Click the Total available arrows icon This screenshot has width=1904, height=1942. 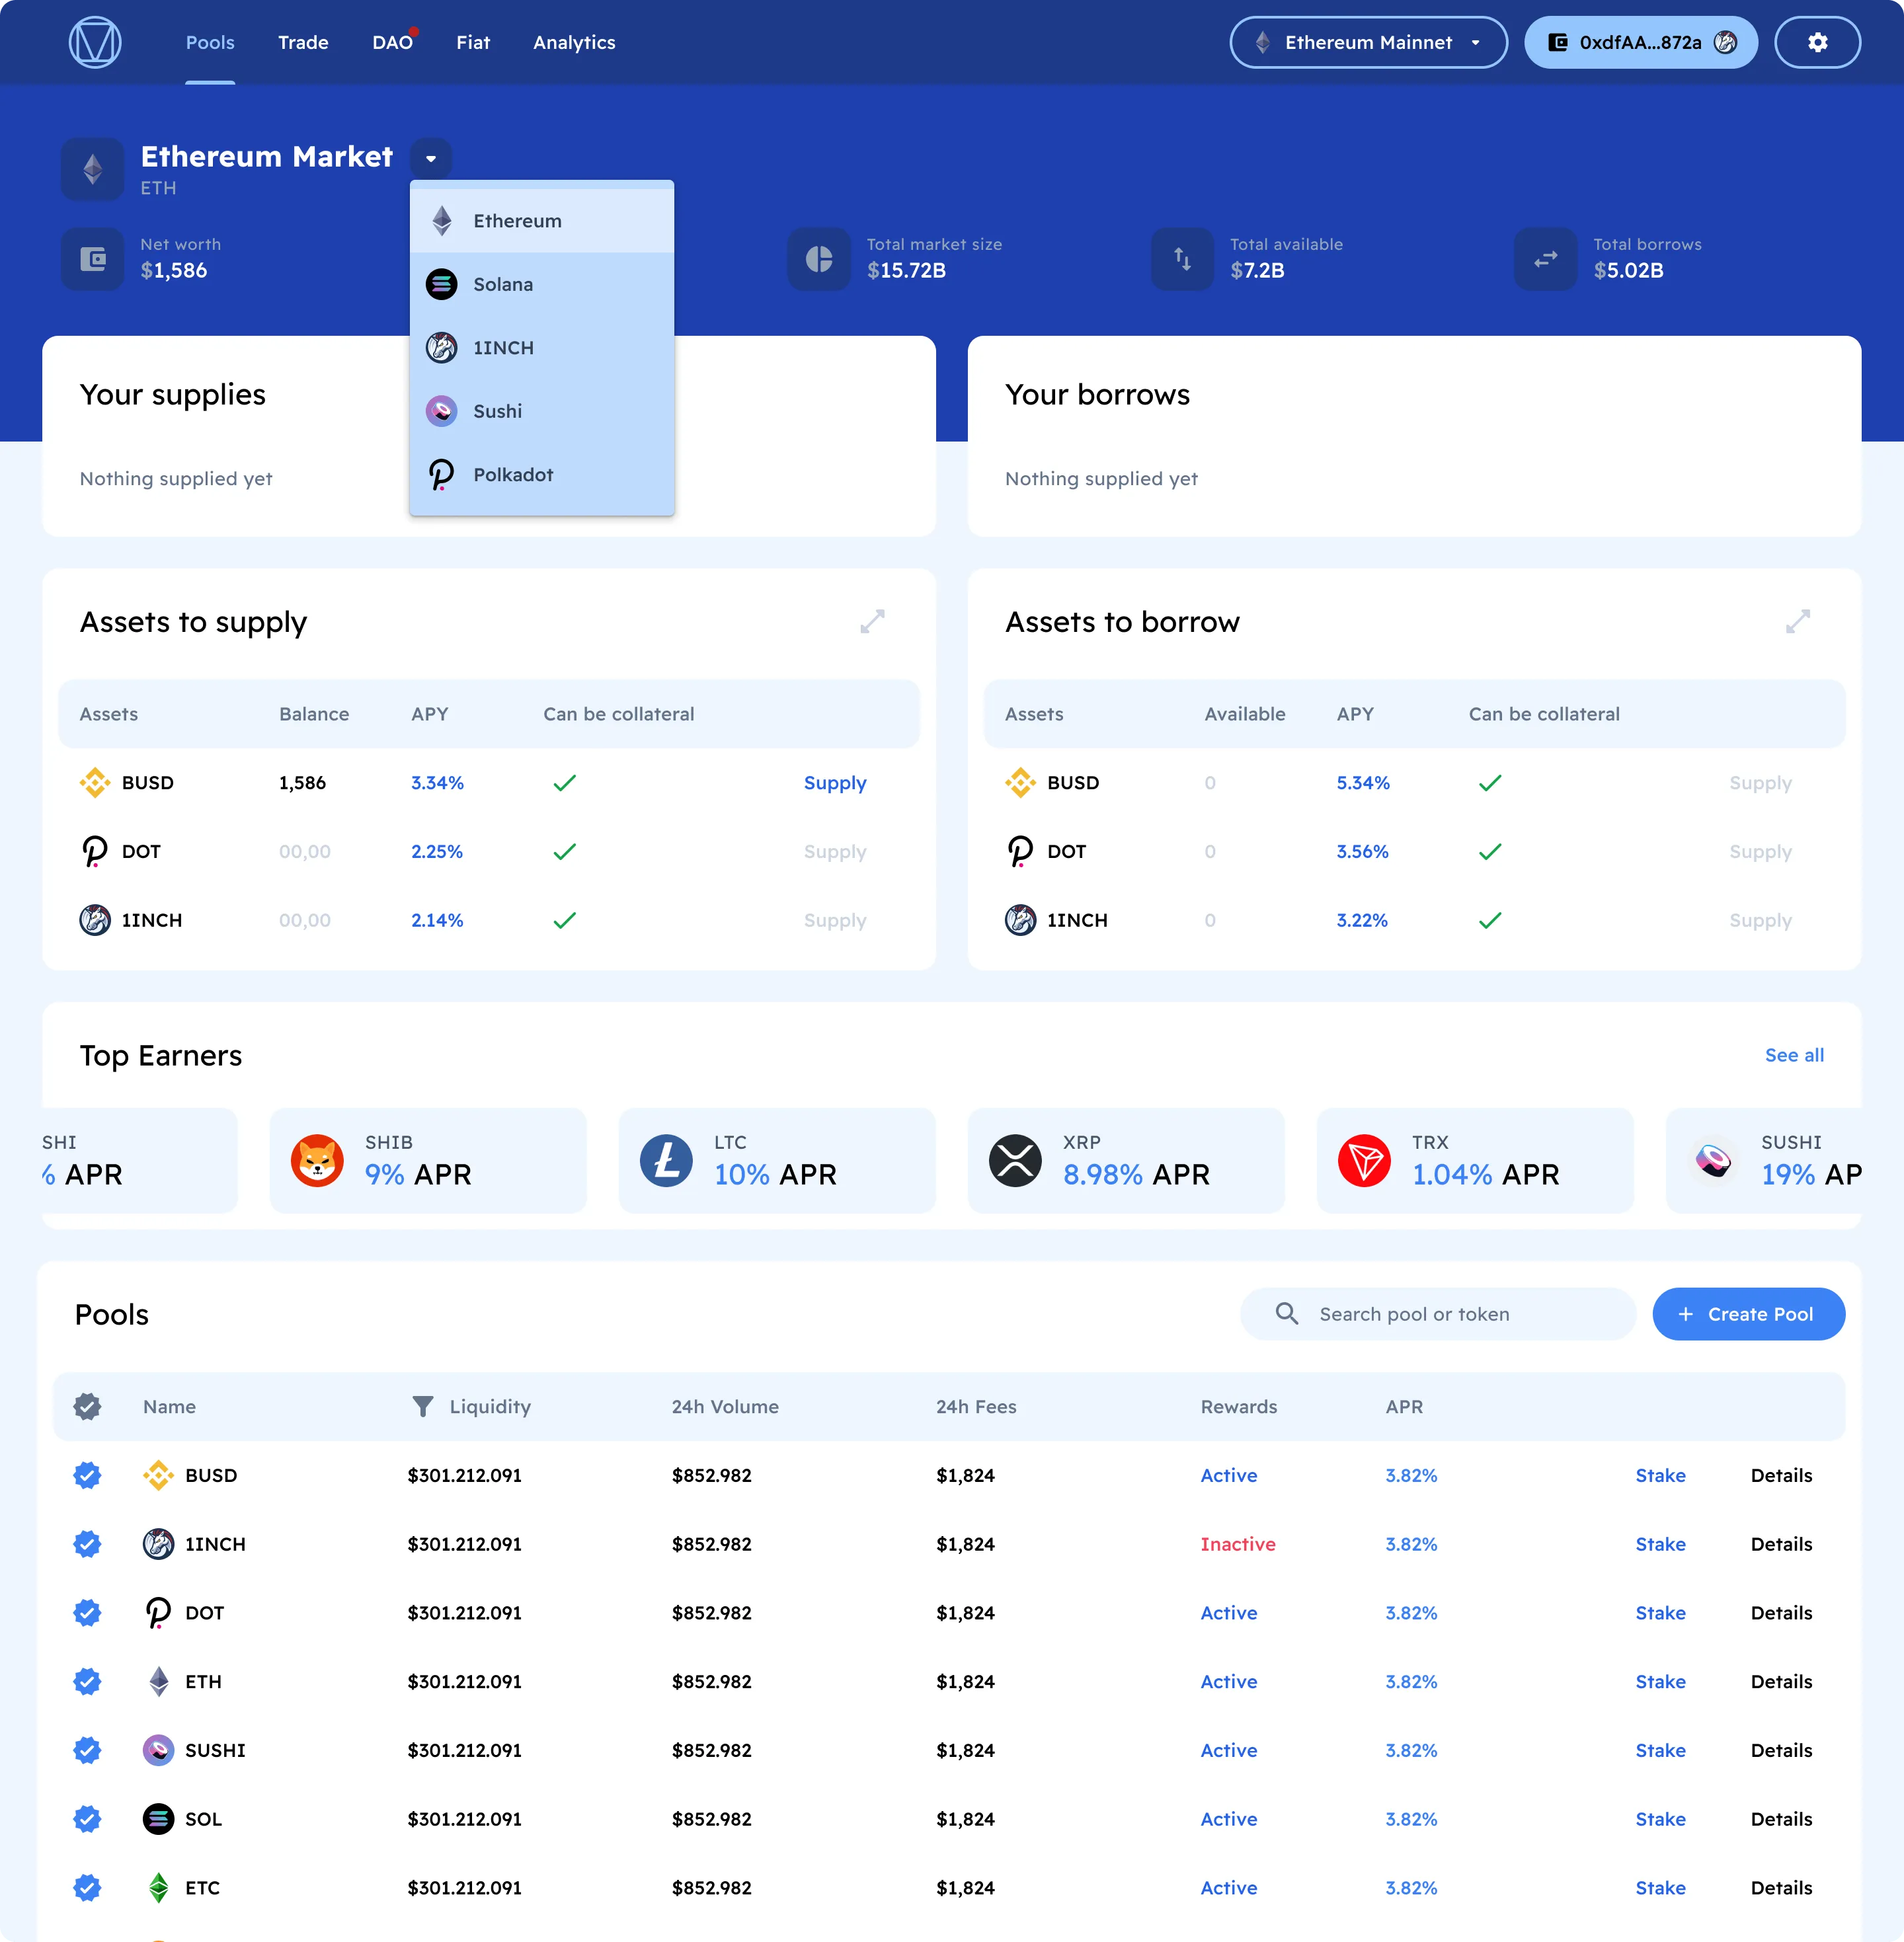(1182, 259)
